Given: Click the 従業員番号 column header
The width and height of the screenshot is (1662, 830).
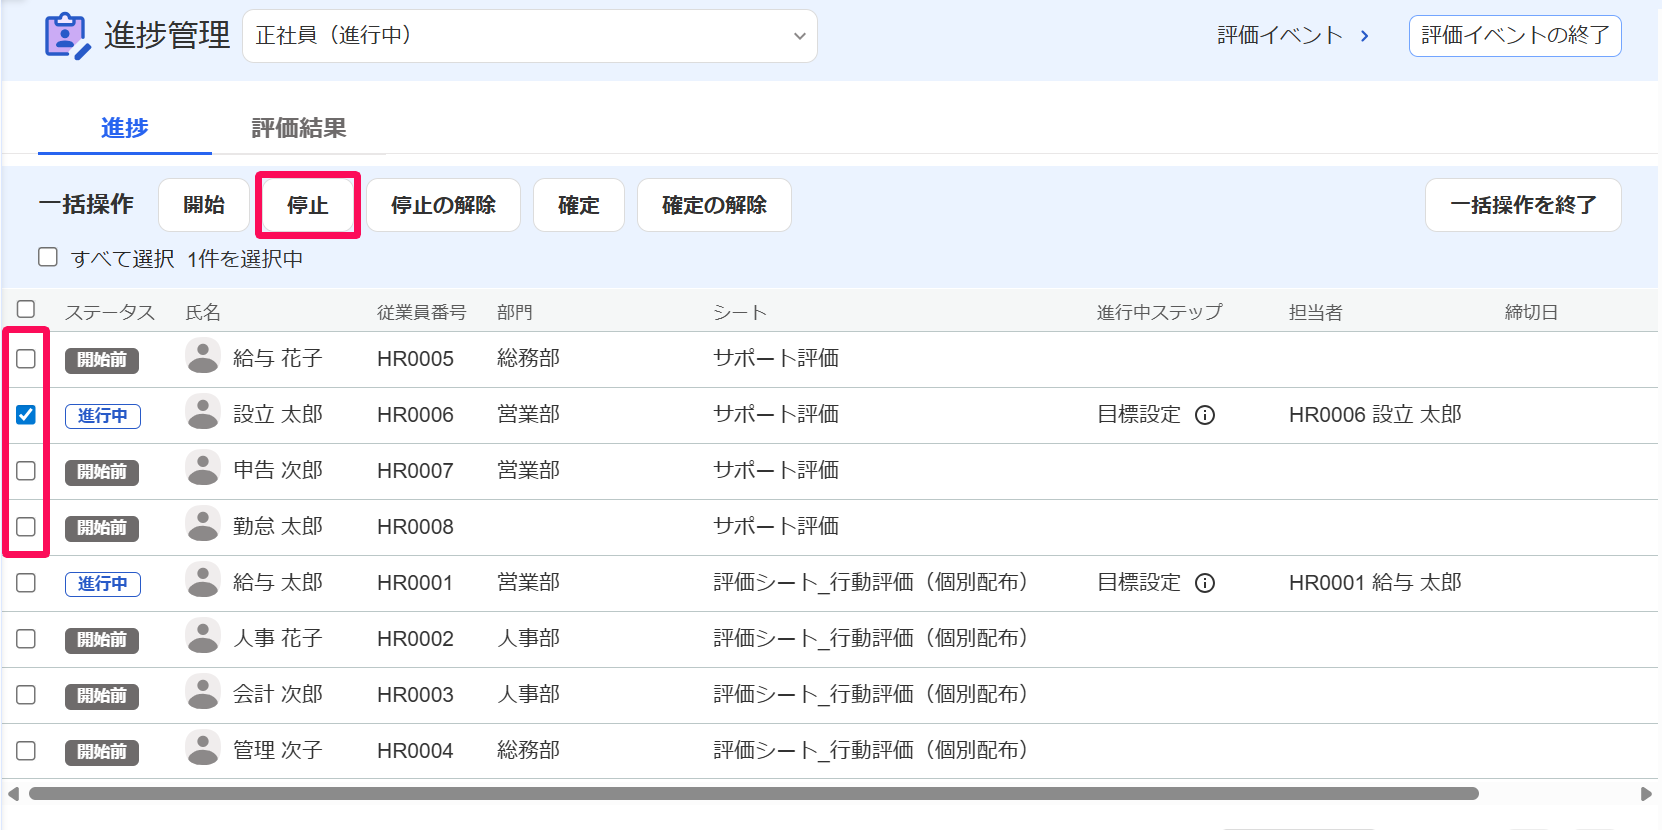Looking at the screenshot, I should tap(421, 312).
